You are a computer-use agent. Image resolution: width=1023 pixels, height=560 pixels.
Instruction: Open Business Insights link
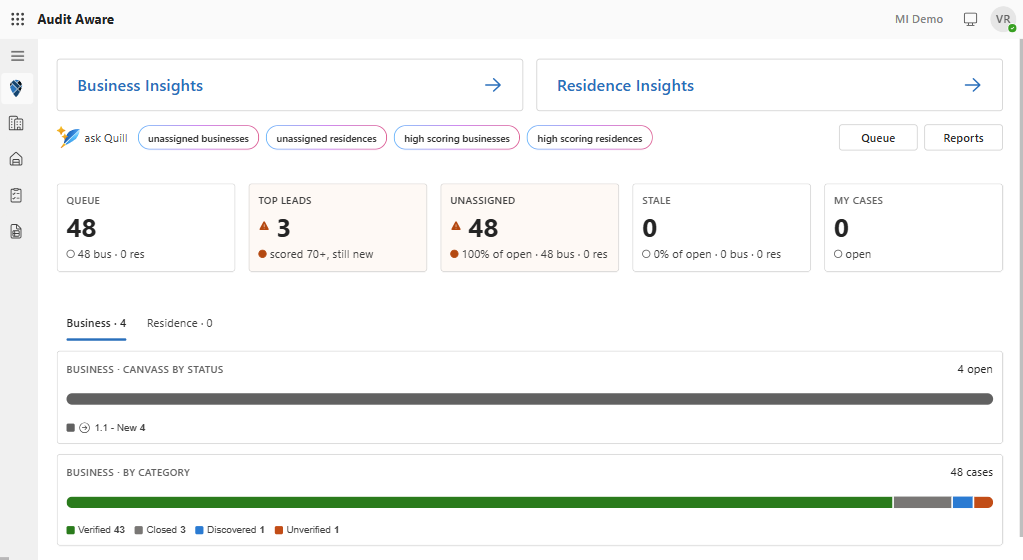(x=290, y=85)
